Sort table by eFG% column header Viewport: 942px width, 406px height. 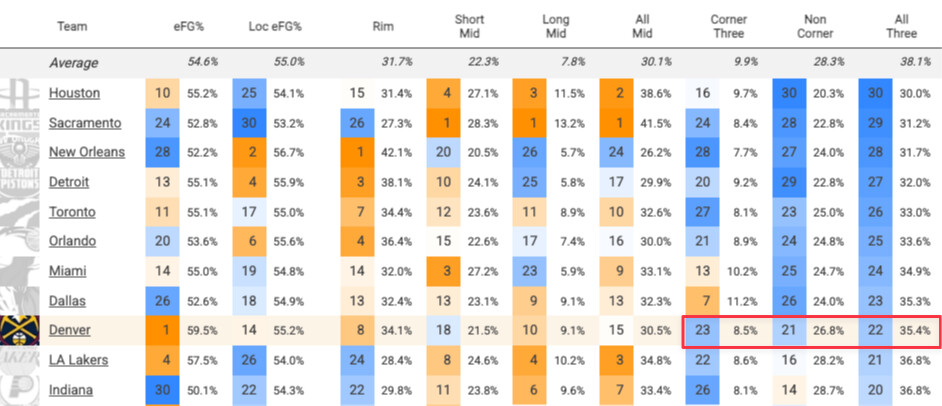[x=187, y=26]
